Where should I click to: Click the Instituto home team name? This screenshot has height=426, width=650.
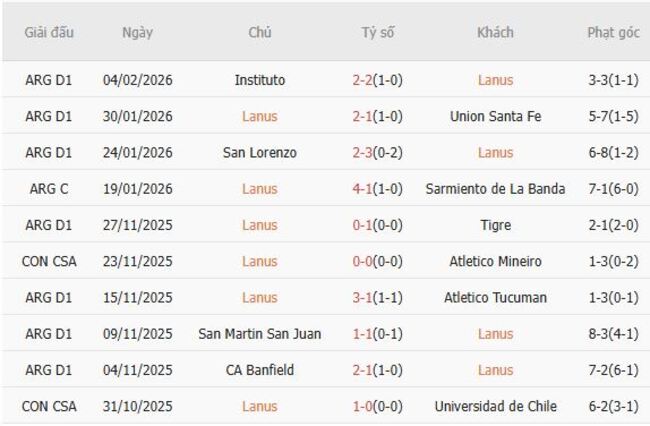point(260,80)
